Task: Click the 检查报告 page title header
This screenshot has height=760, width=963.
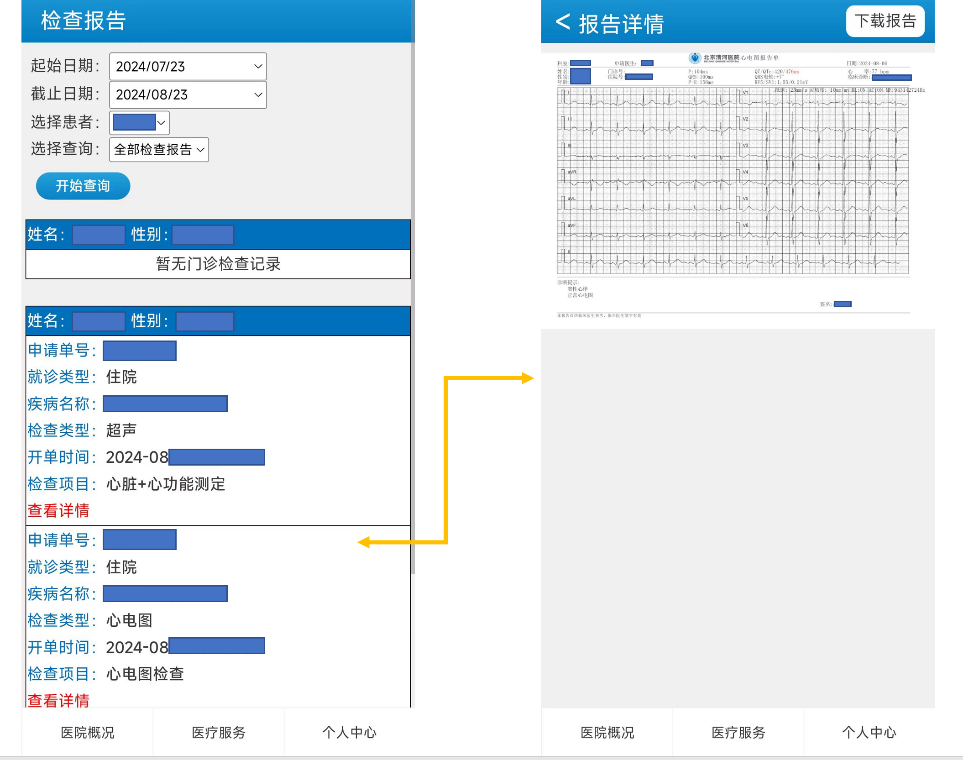Action: point(84,21)
